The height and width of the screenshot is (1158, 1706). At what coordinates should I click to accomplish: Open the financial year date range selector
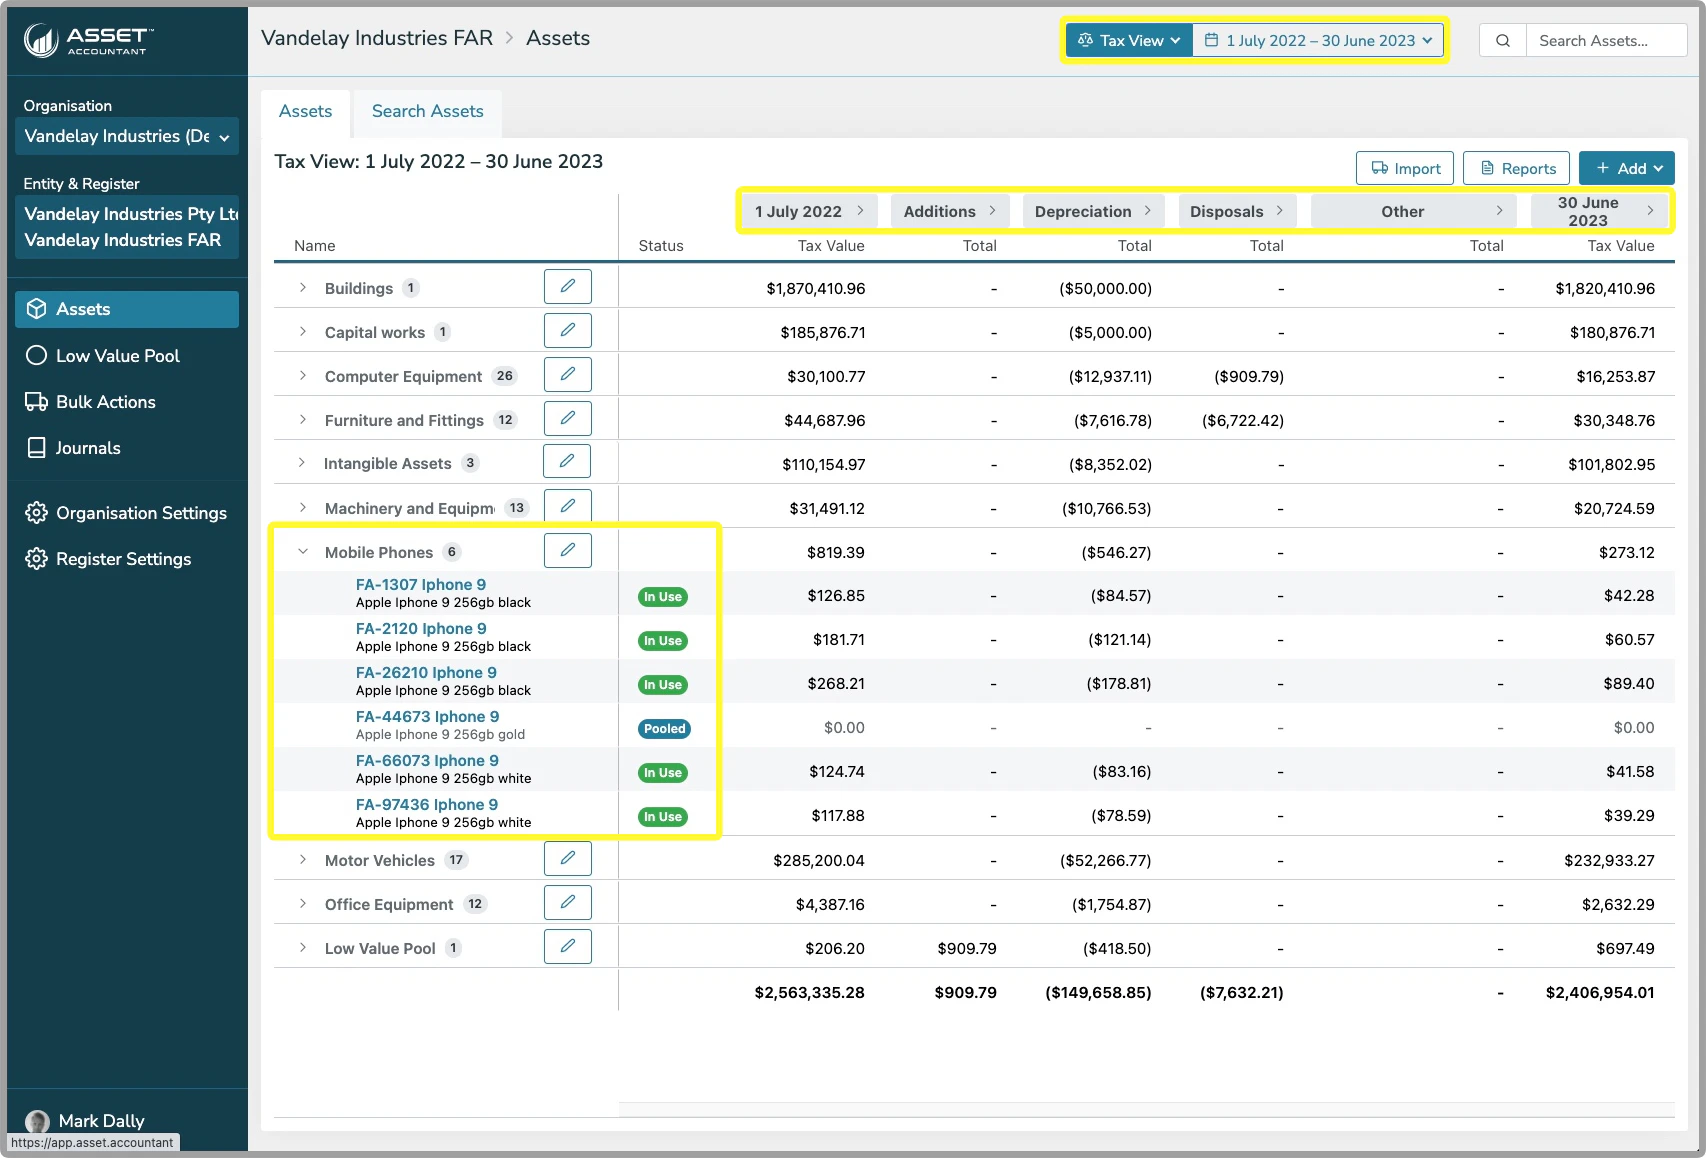coord(1318,40)
